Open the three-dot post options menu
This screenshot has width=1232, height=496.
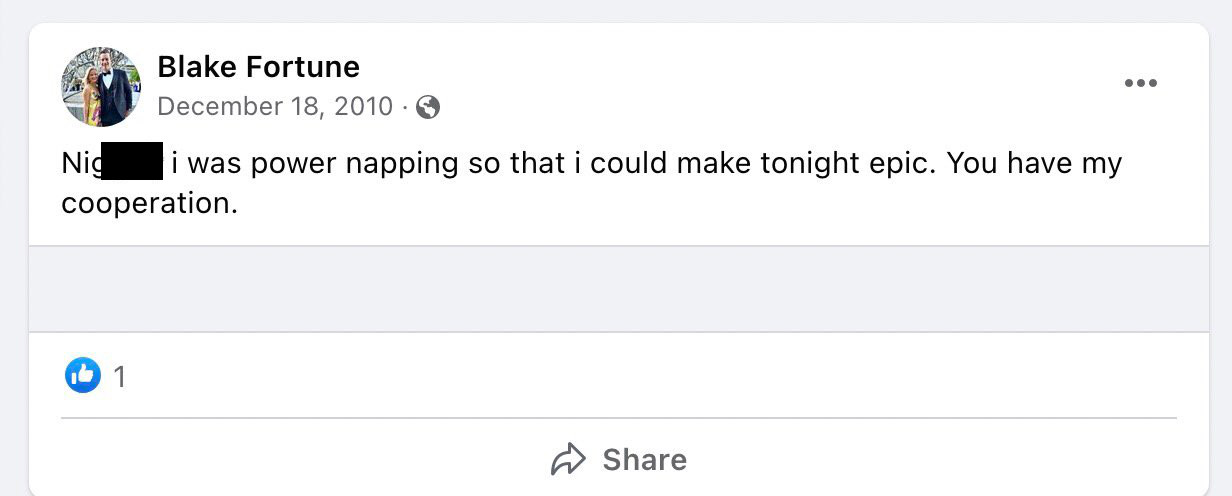click(1140, 83)
